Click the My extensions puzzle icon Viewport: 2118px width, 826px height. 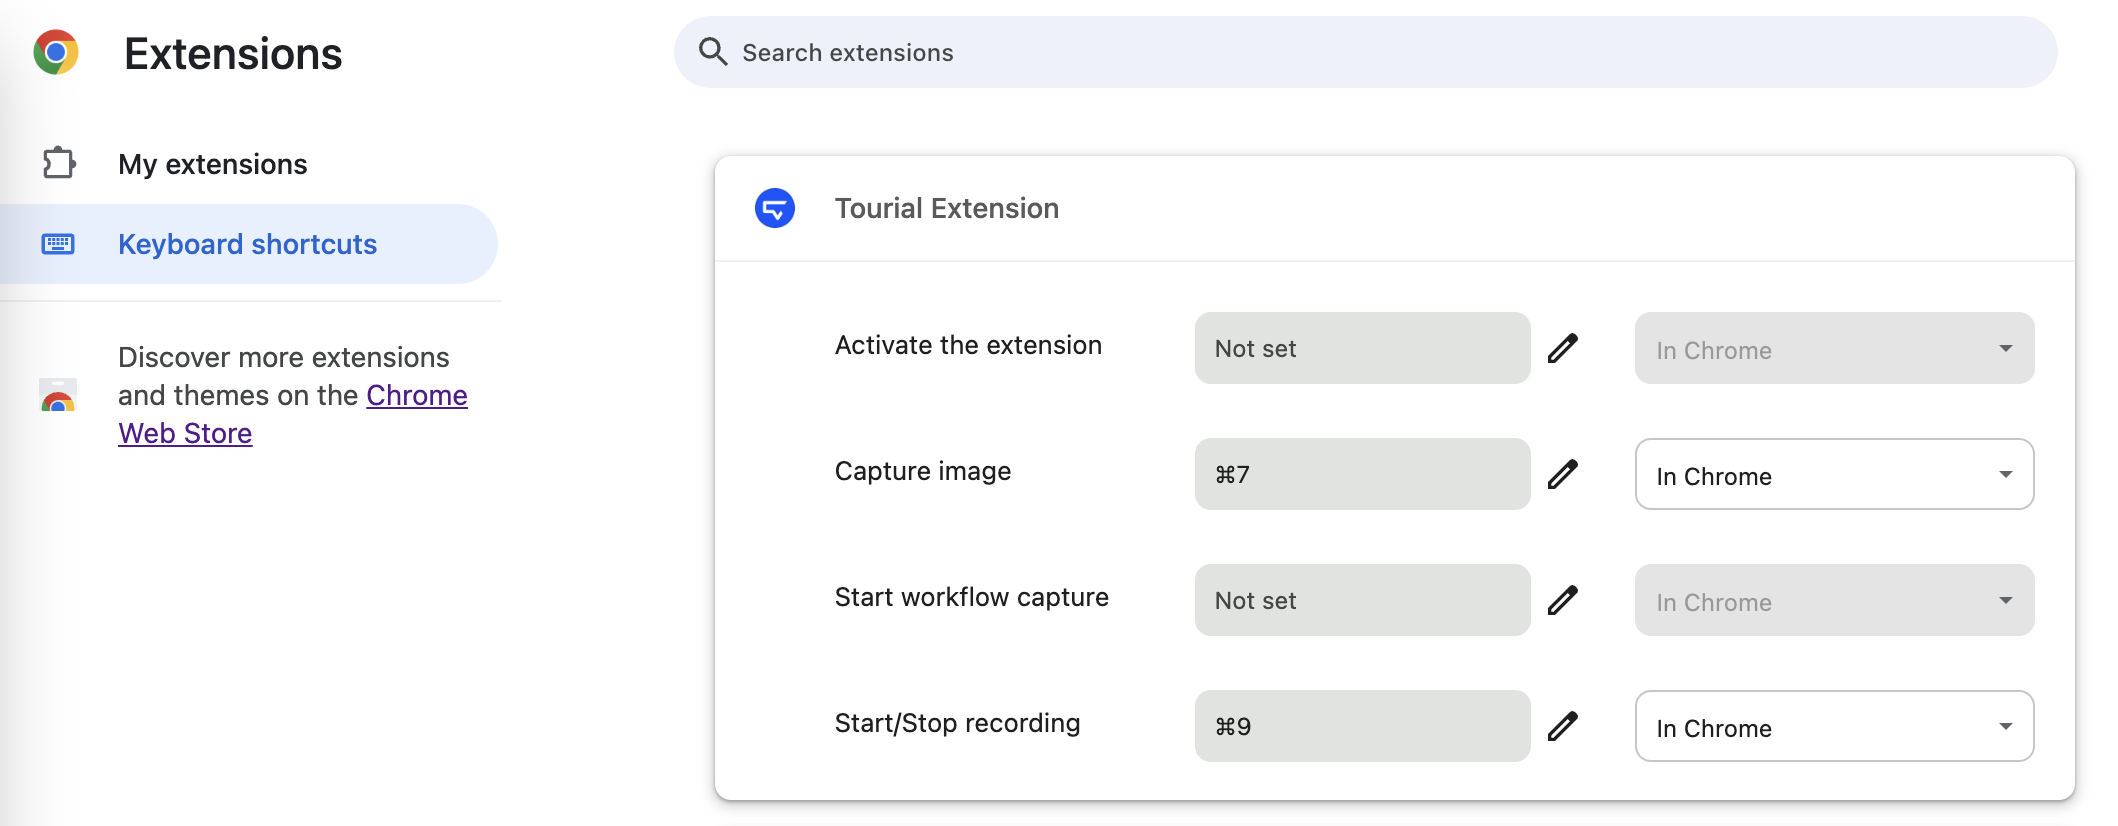click(59, 163)
